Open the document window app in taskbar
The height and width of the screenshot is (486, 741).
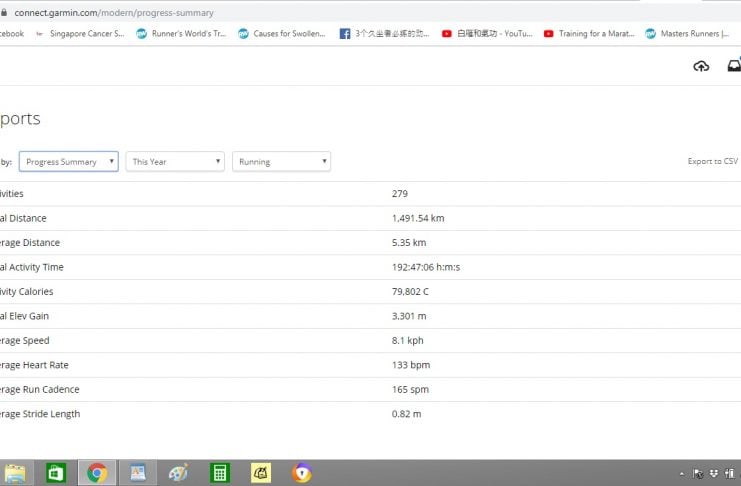(x=138, y=473)
